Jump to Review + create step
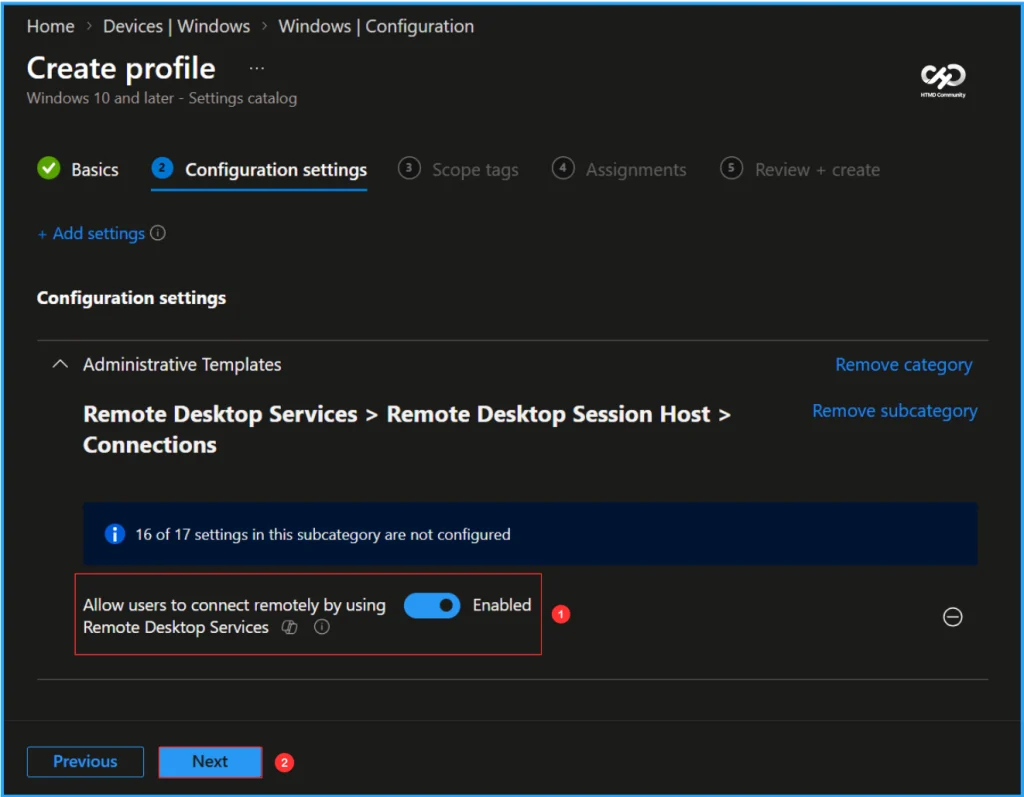 799,170
